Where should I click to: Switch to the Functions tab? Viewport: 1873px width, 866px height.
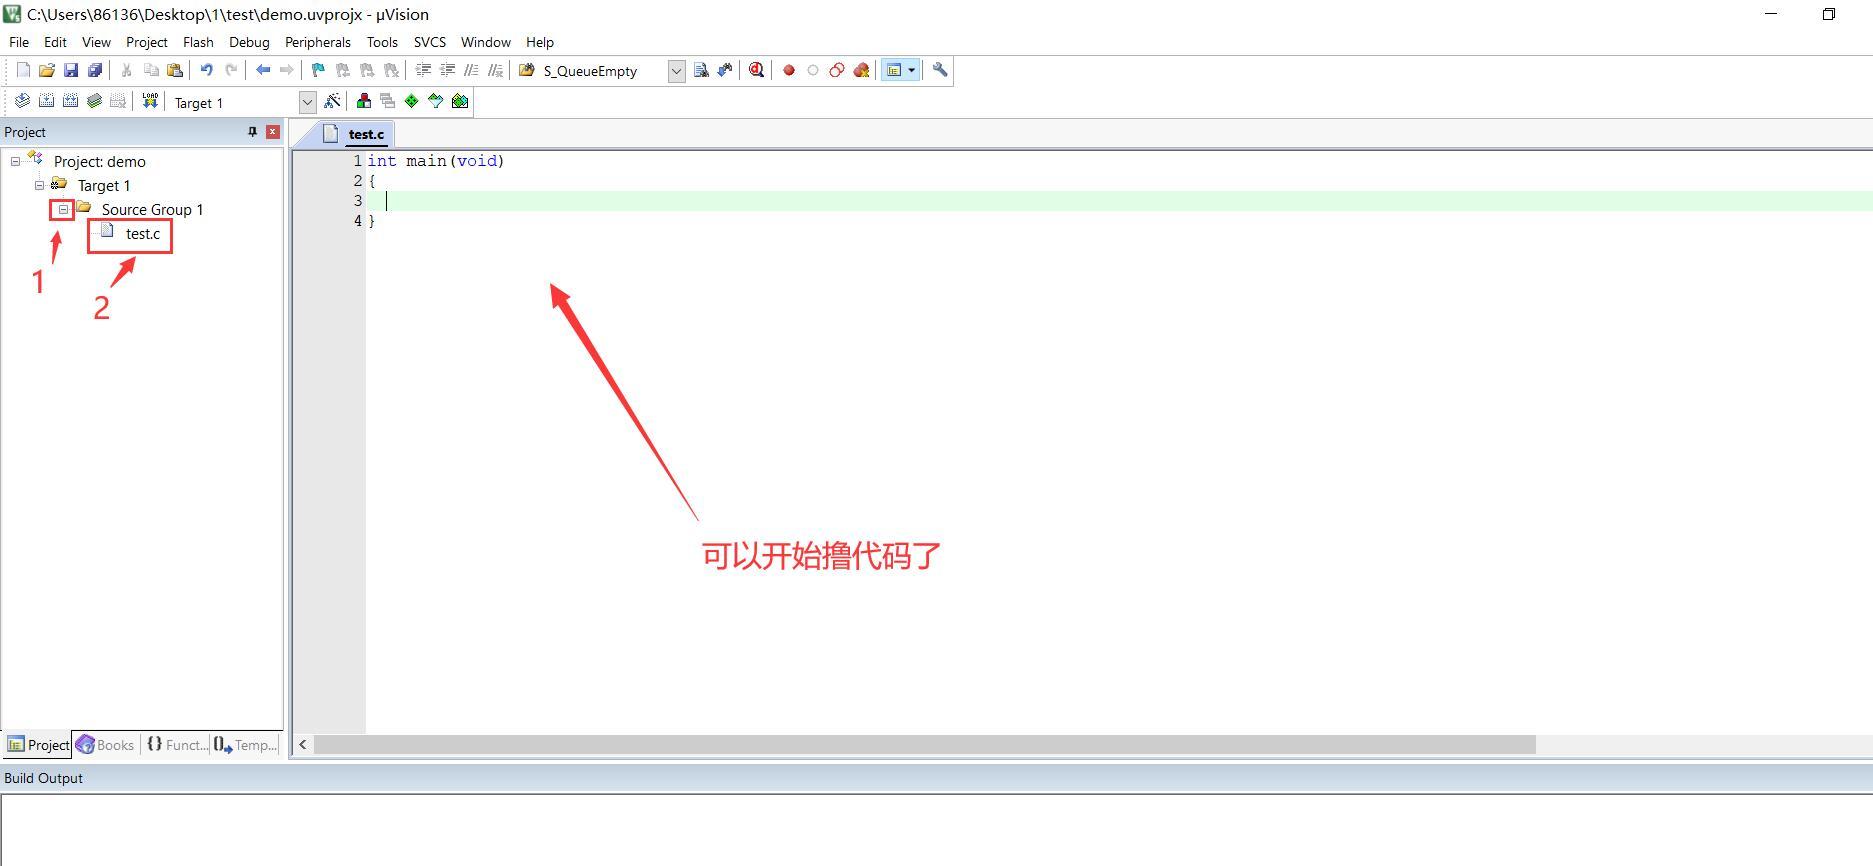coord(176,745)
